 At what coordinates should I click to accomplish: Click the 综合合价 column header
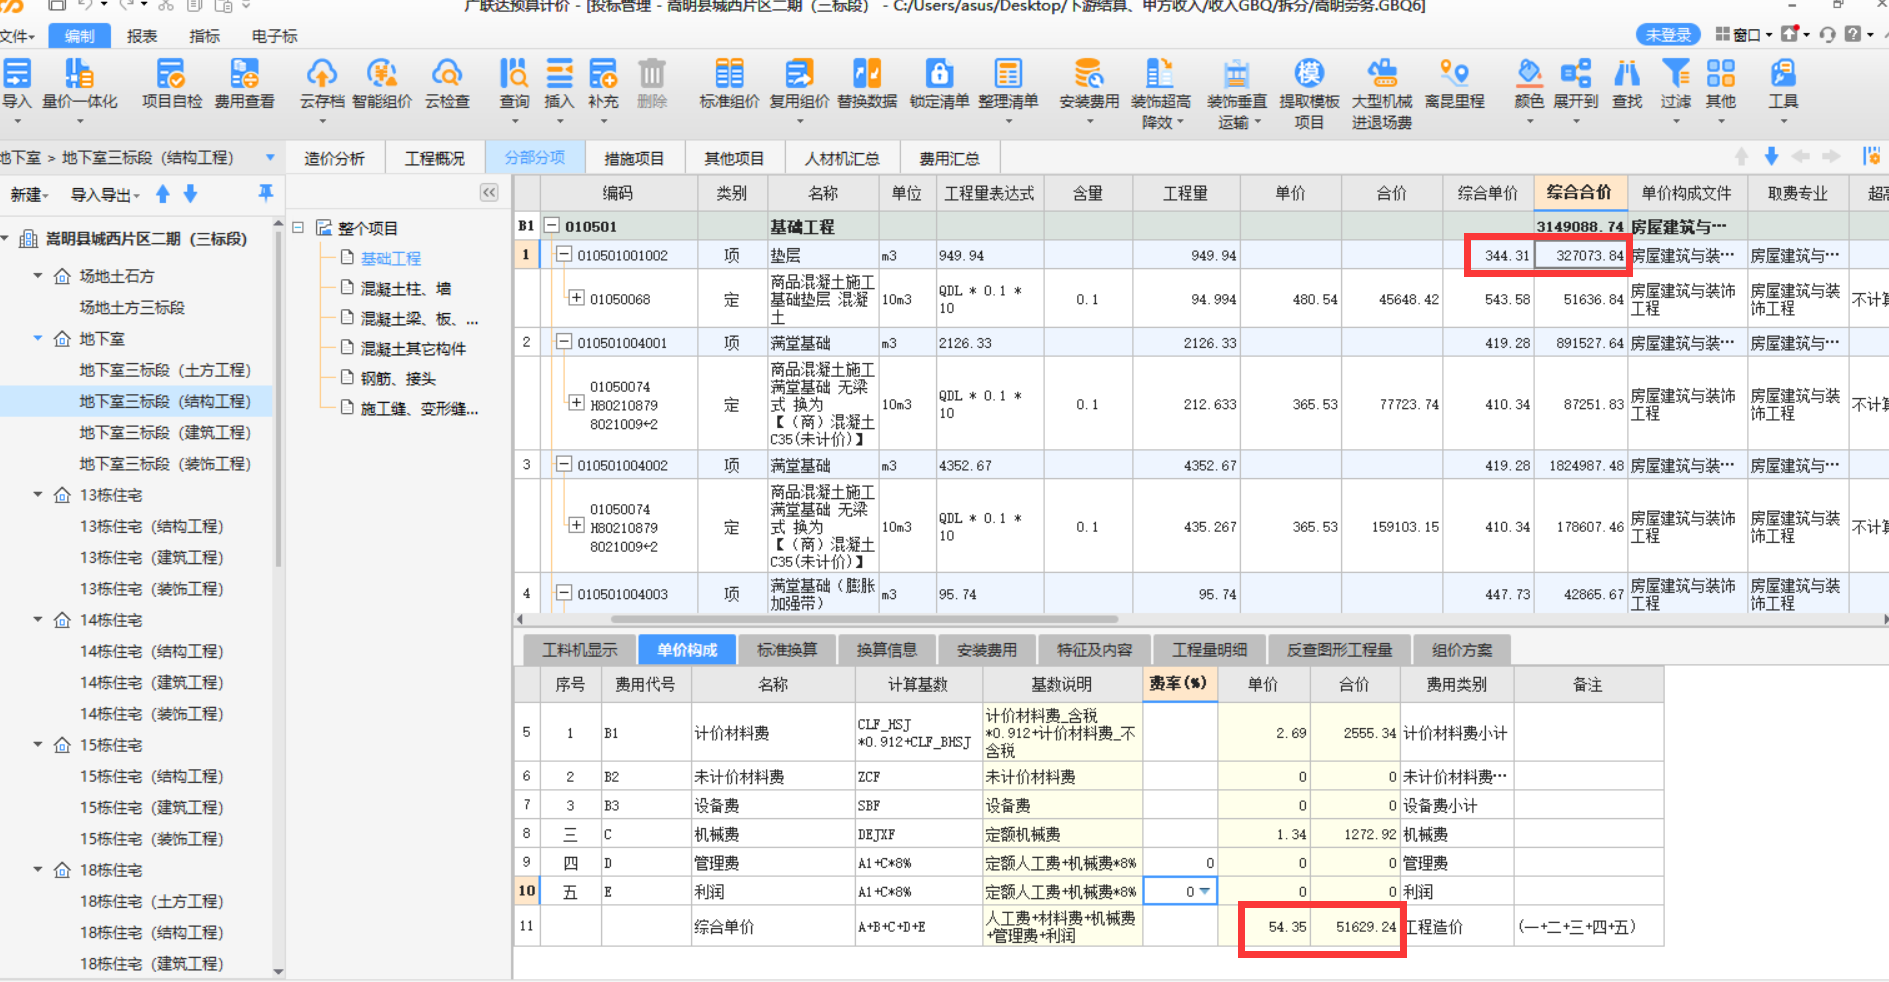pos(1579,192)
